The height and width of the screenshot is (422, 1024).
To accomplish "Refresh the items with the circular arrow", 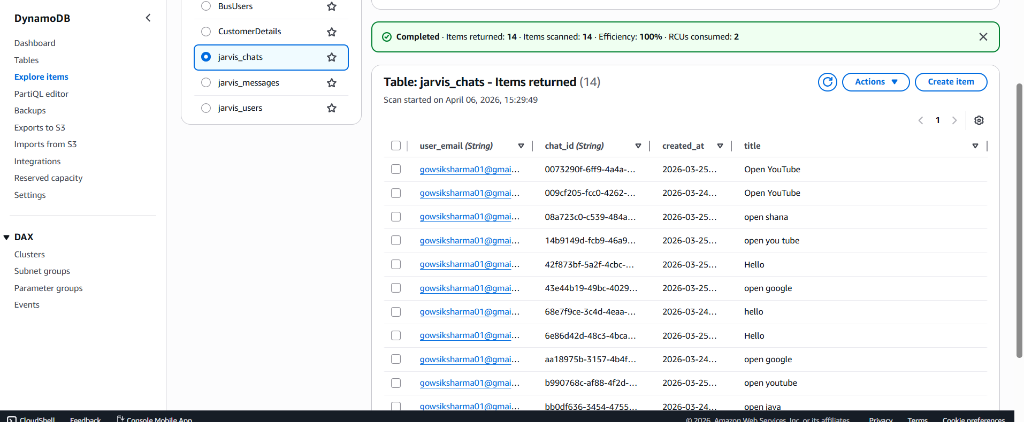I will pos(827,82).
